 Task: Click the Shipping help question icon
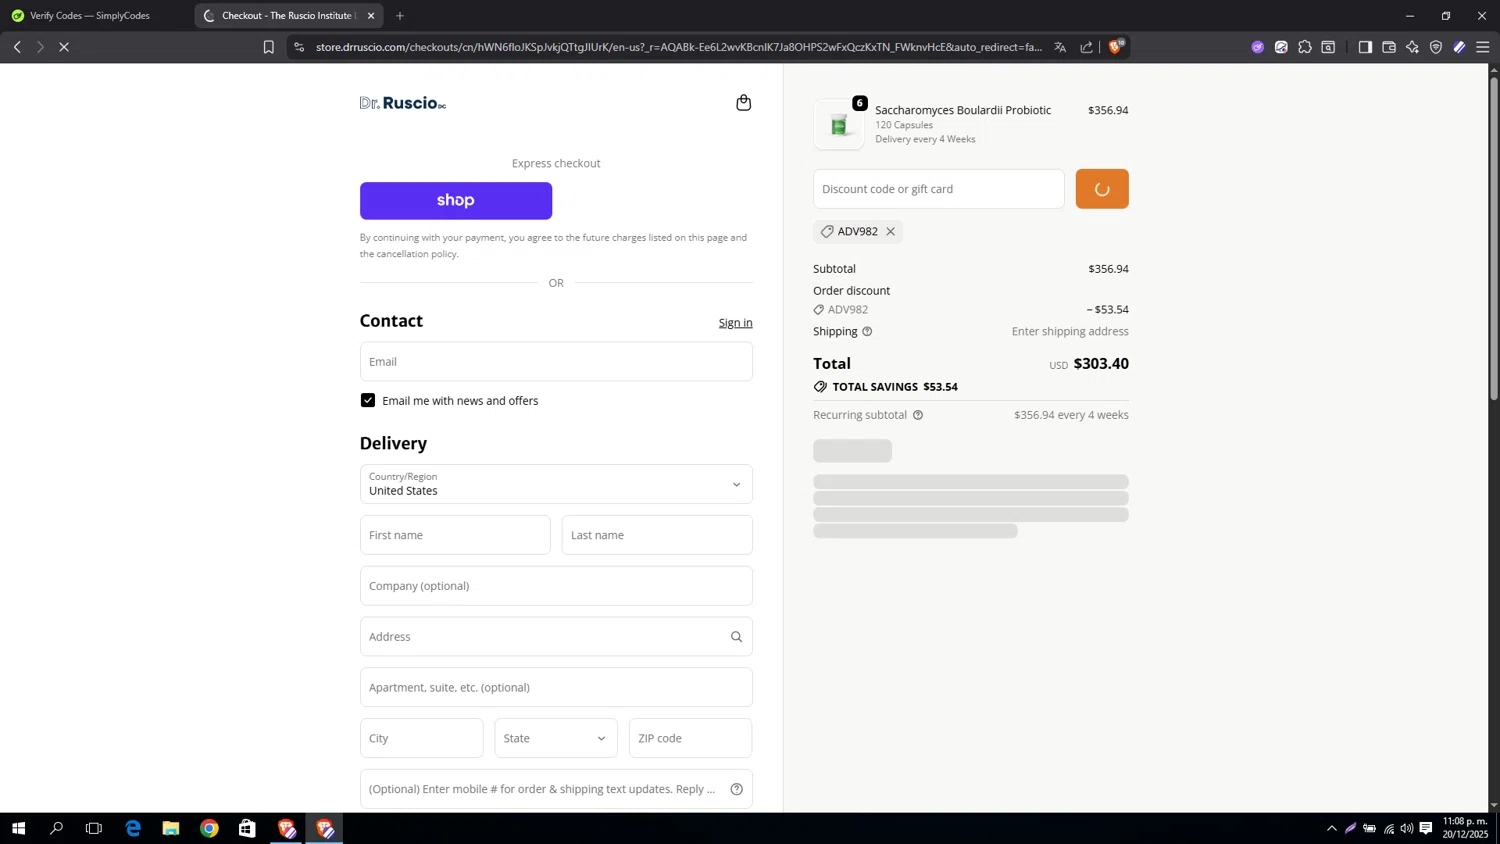pos(867,332)
